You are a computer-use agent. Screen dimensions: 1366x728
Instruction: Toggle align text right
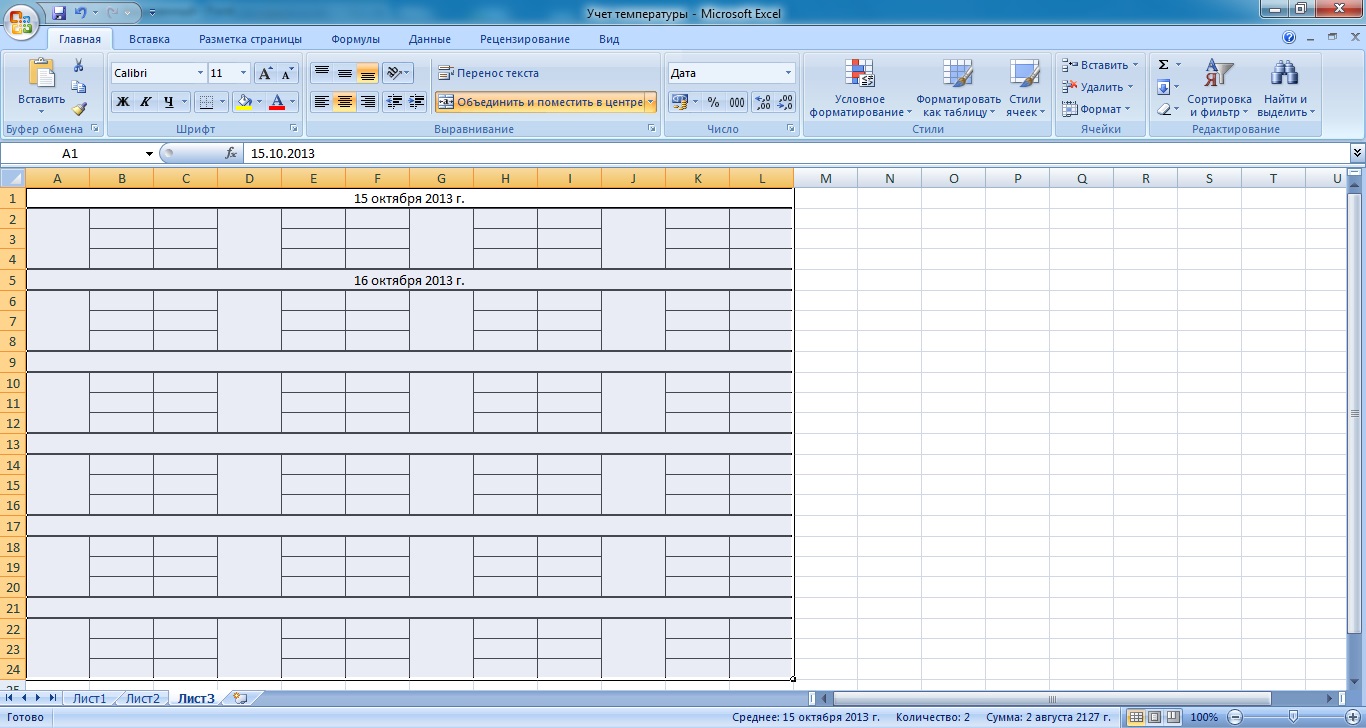367,101
